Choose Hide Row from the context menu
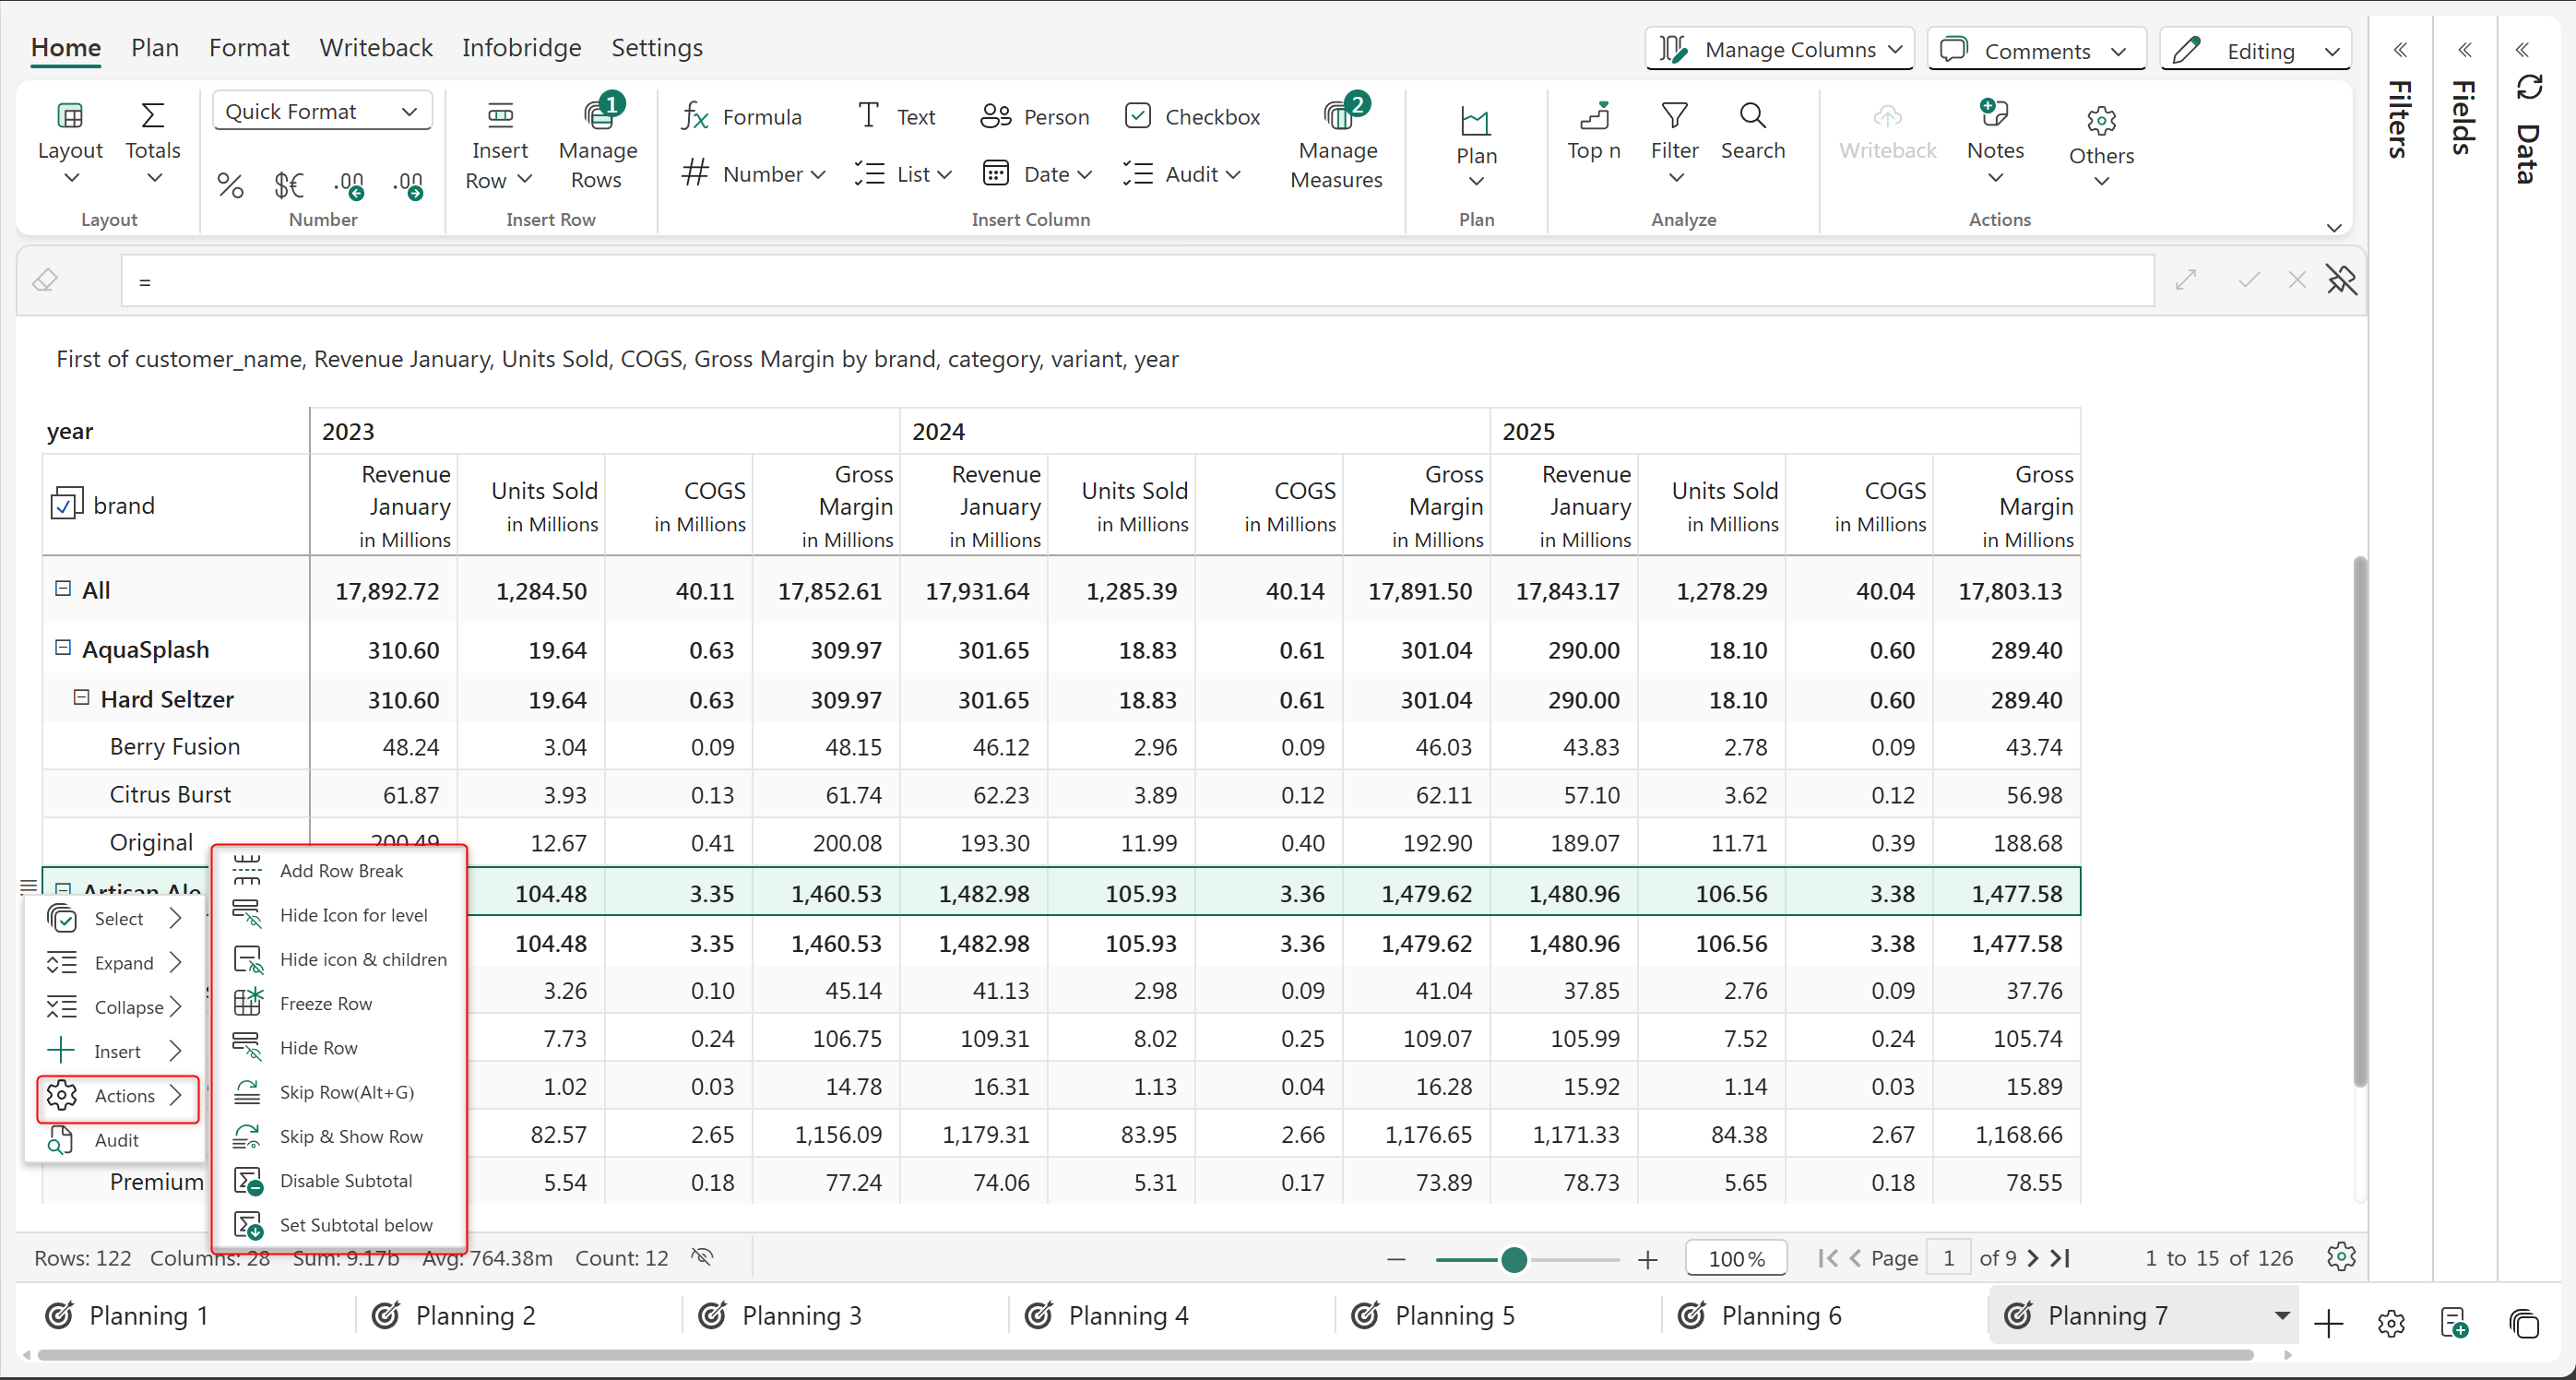Image resolution: width=2576 pixels, height=1380 pixels. (x=318, y=1048)
